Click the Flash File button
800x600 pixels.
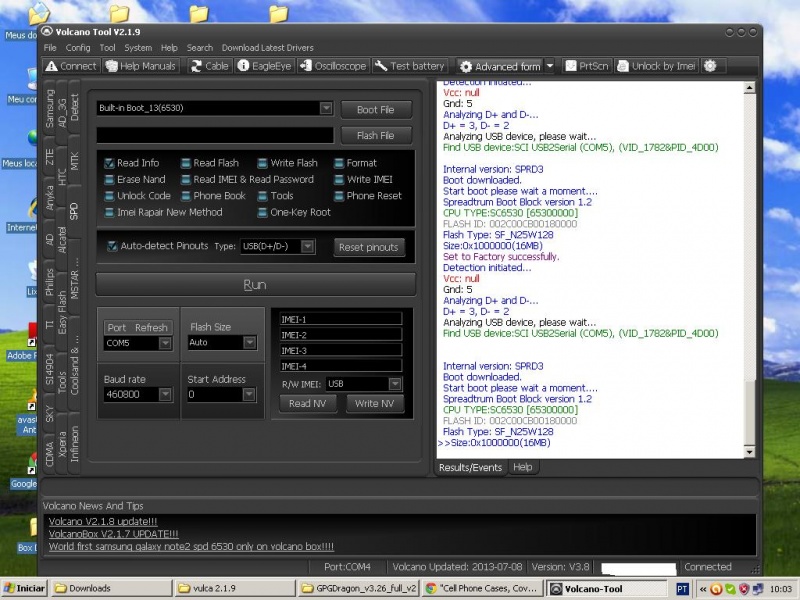(x=376, y=136)
